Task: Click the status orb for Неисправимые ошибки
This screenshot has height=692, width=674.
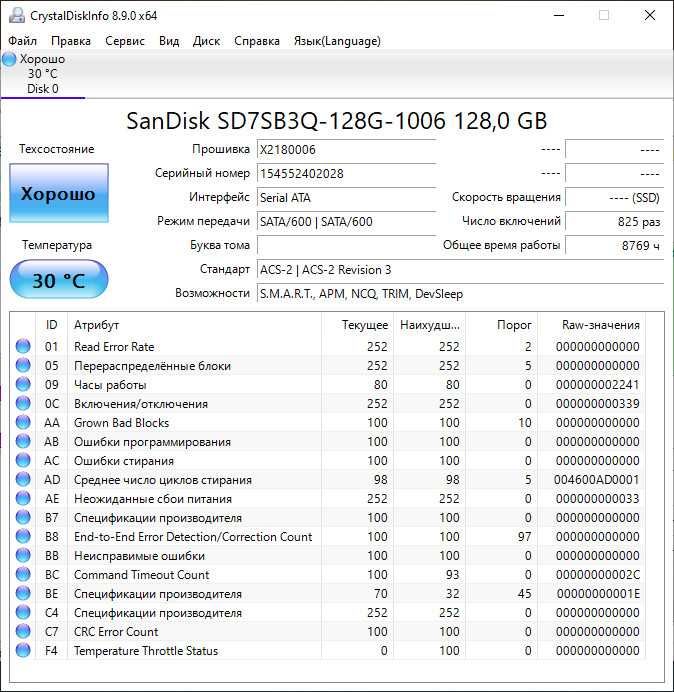Action: [x=23, y=555]
